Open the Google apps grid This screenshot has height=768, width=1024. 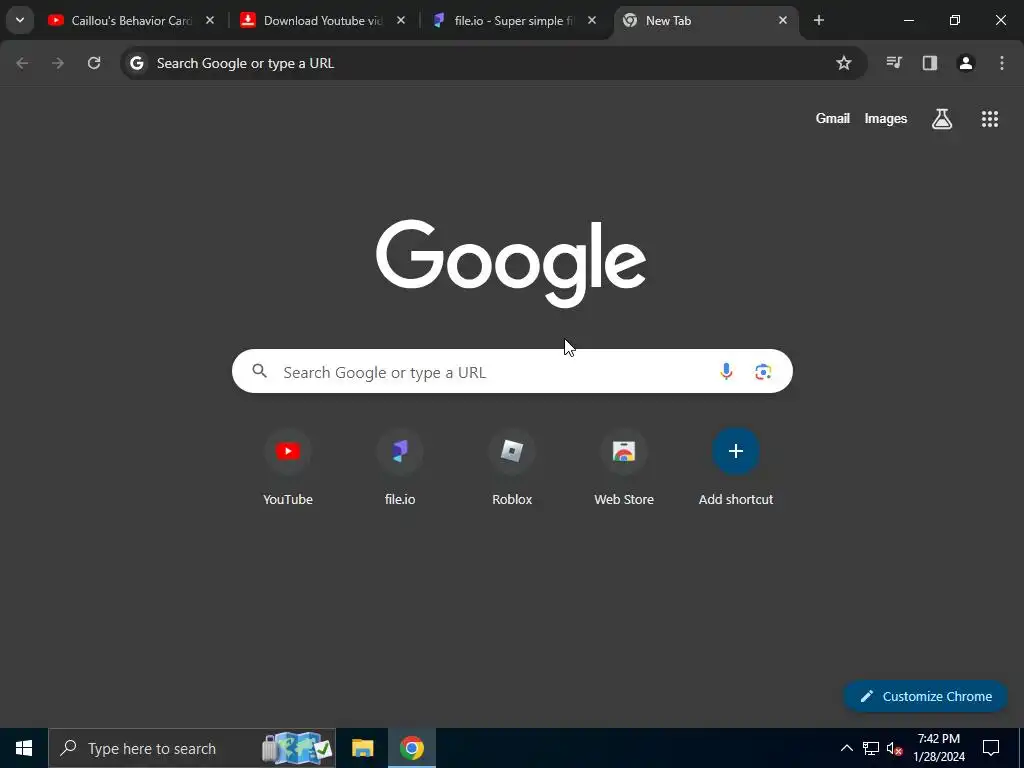coord(989,119)
